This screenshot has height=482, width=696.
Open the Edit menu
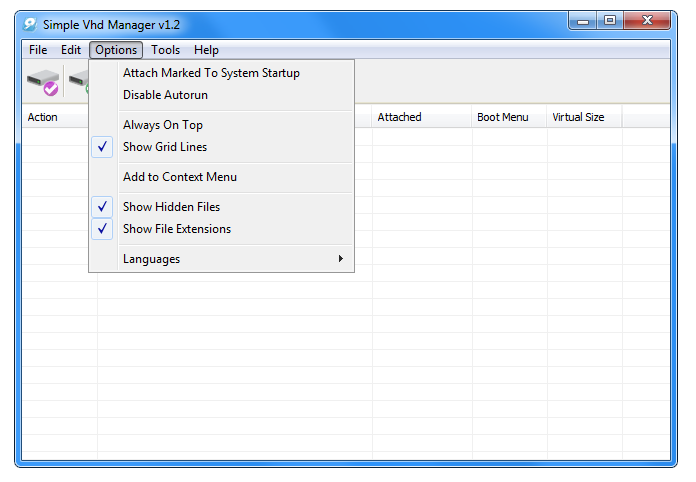click(71, 50)
